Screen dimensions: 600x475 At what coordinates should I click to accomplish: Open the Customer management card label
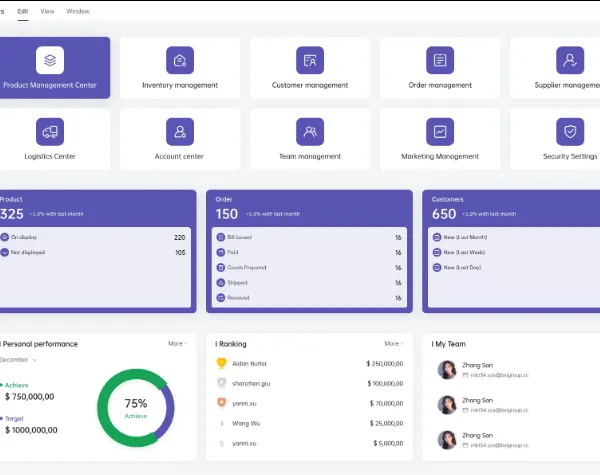pos(310,85)
